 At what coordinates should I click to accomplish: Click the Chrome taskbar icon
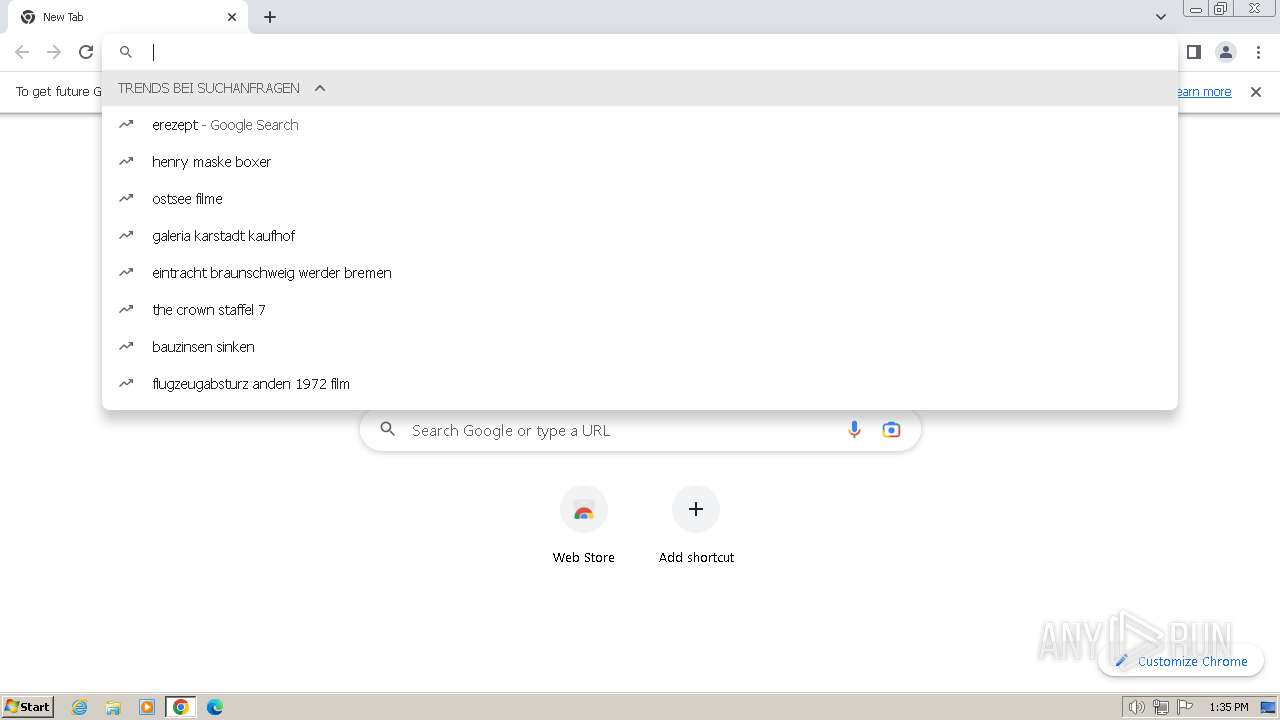pyautogui.click(x=181, y=707)
